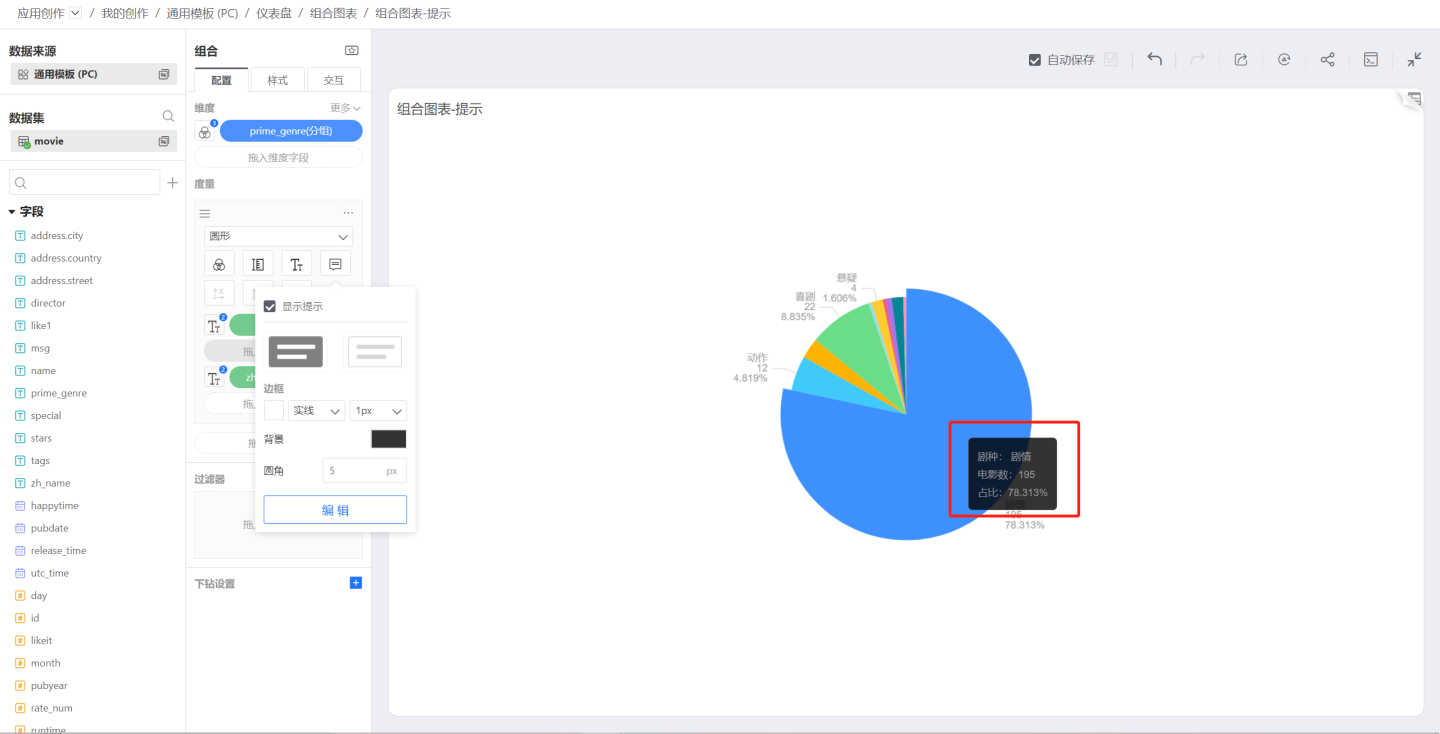Select the light tooltip theme option
The height and width of the screenshot is (734, 1440).
pos(374,352)
